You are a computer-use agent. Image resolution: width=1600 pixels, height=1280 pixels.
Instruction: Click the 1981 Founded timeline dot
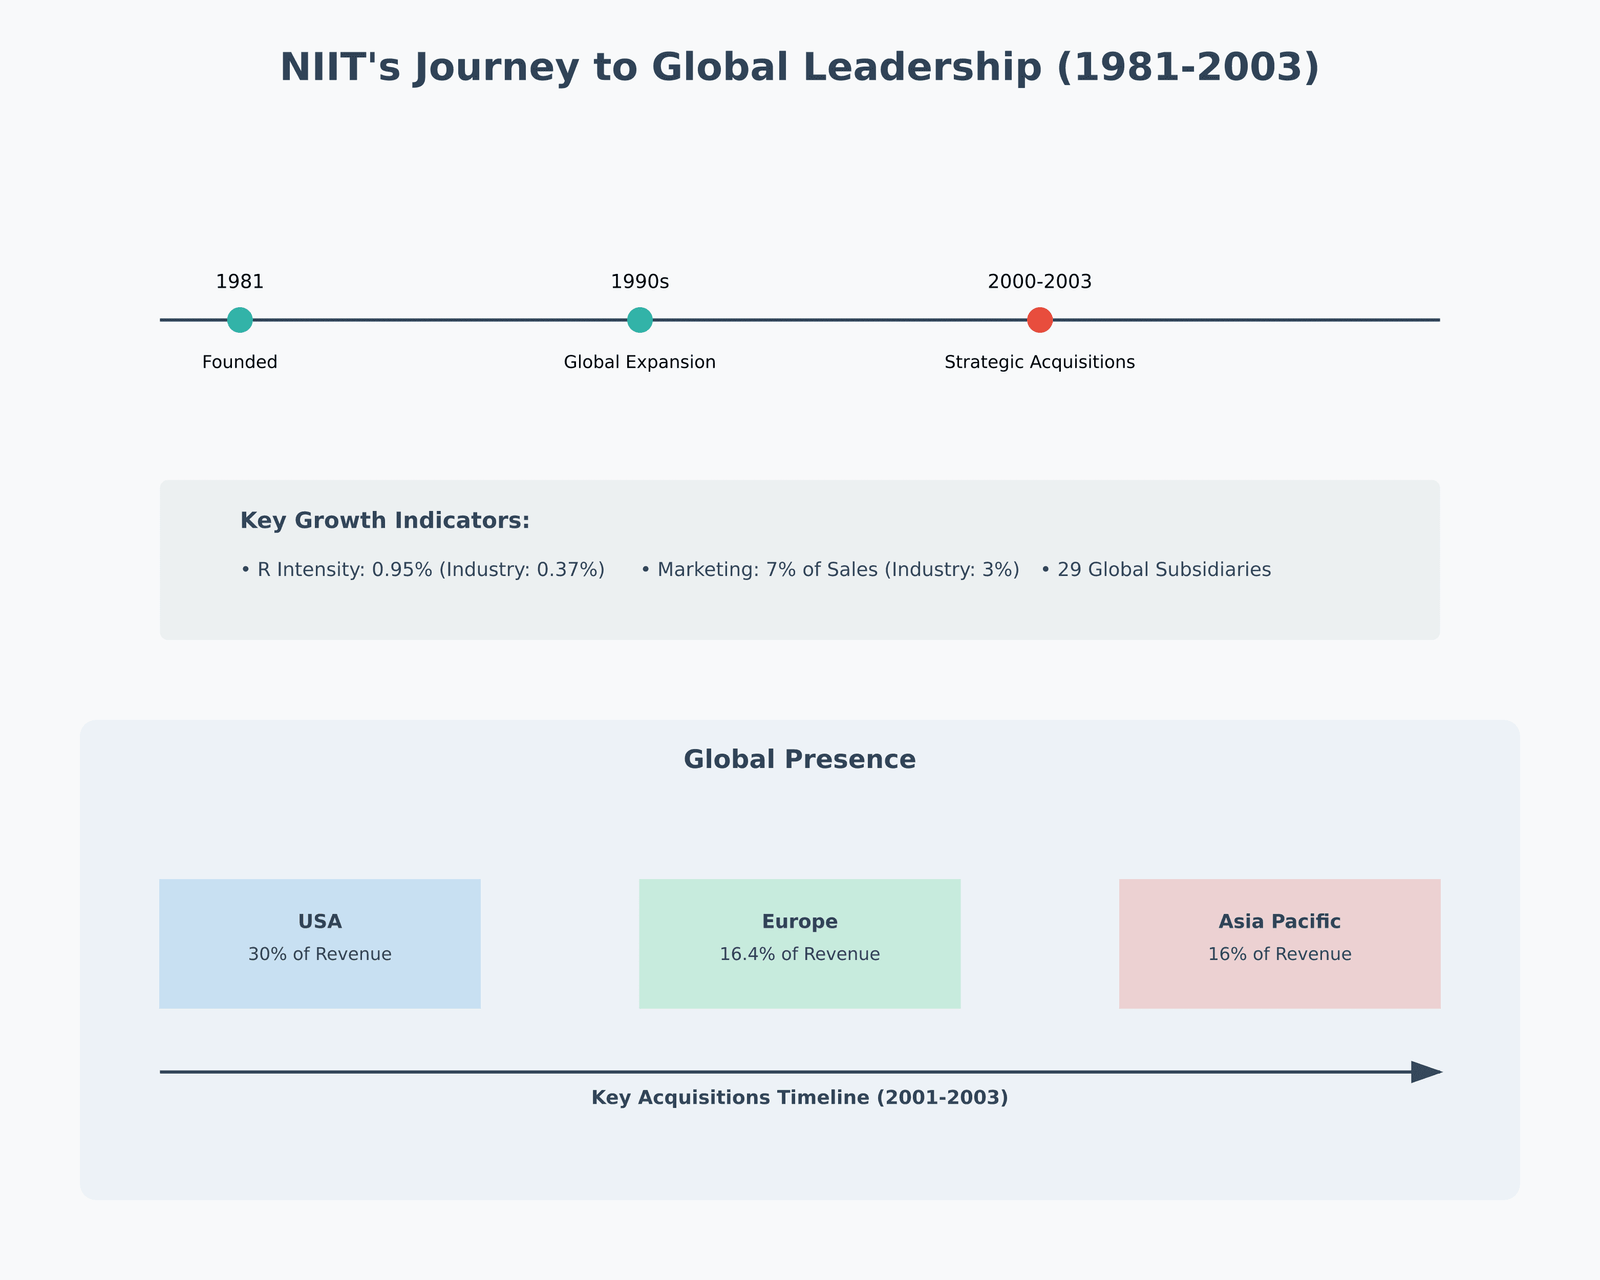[x=240, y=320]
